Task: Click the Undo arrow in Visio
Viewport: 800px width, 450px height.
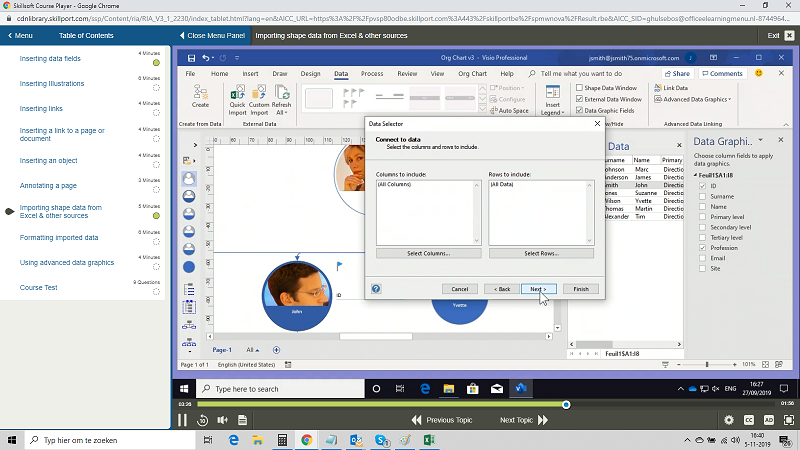Action: point(205,58)
